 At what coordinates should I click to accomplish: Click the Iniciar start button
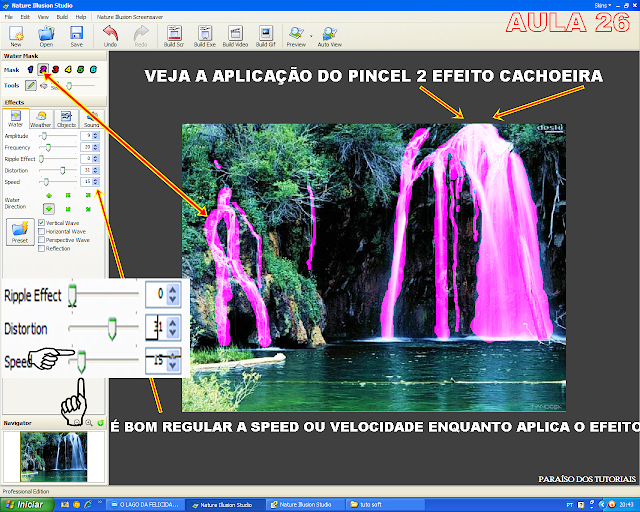tap(27, 505)
